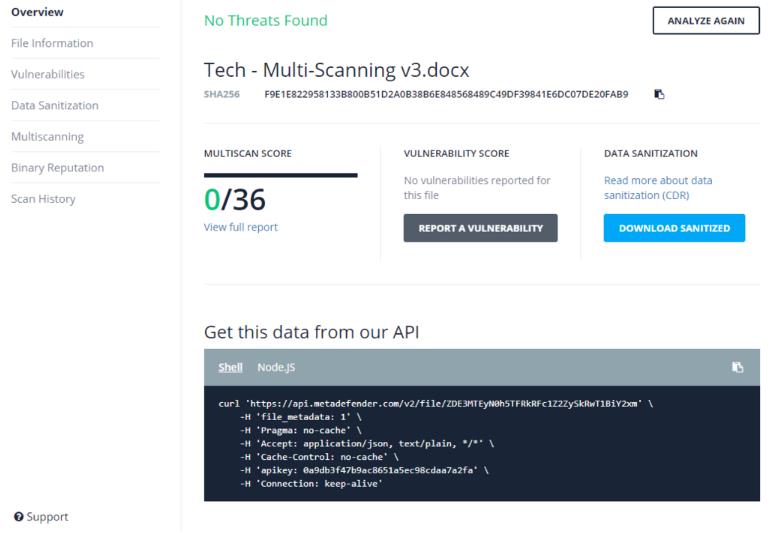Copy the API code snippet using the clipboard icon

737,367
